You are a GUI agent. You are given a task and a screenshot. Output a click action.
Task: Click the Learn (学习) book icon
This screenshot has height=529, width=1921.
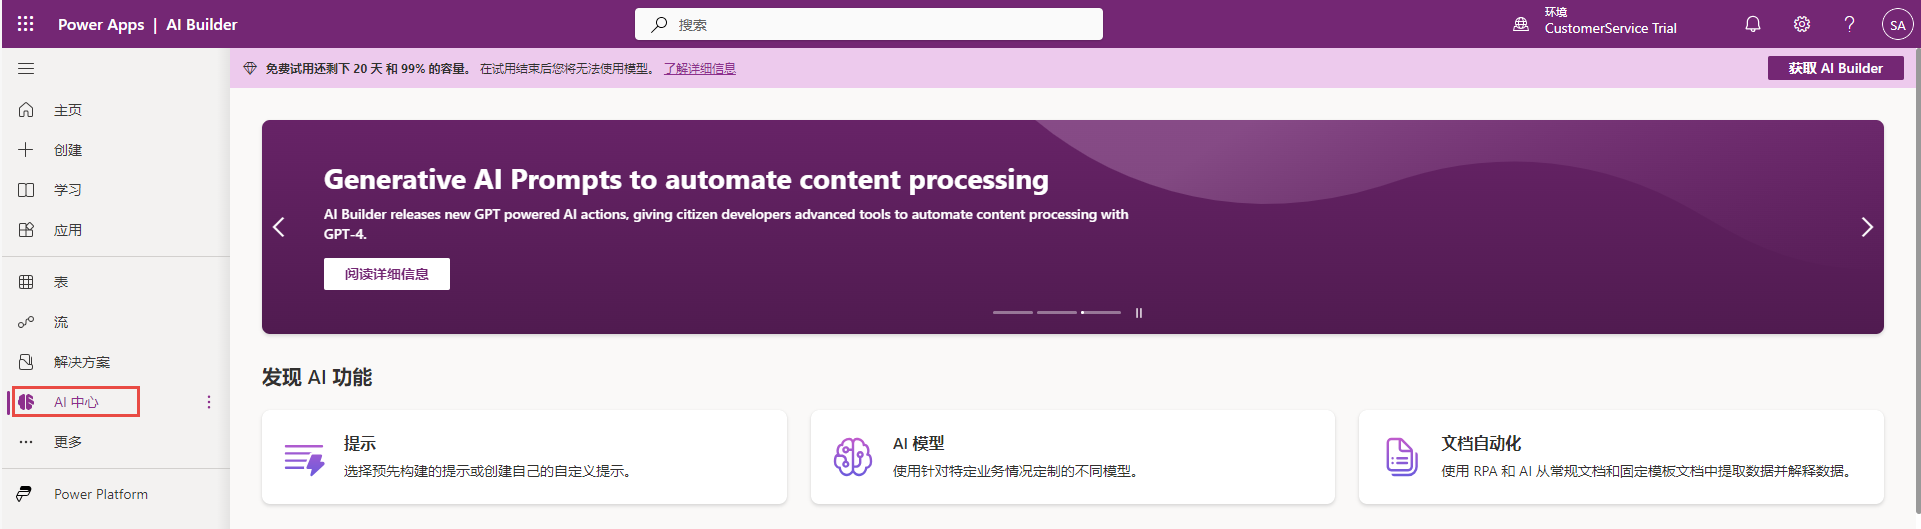tap(26, 190)
